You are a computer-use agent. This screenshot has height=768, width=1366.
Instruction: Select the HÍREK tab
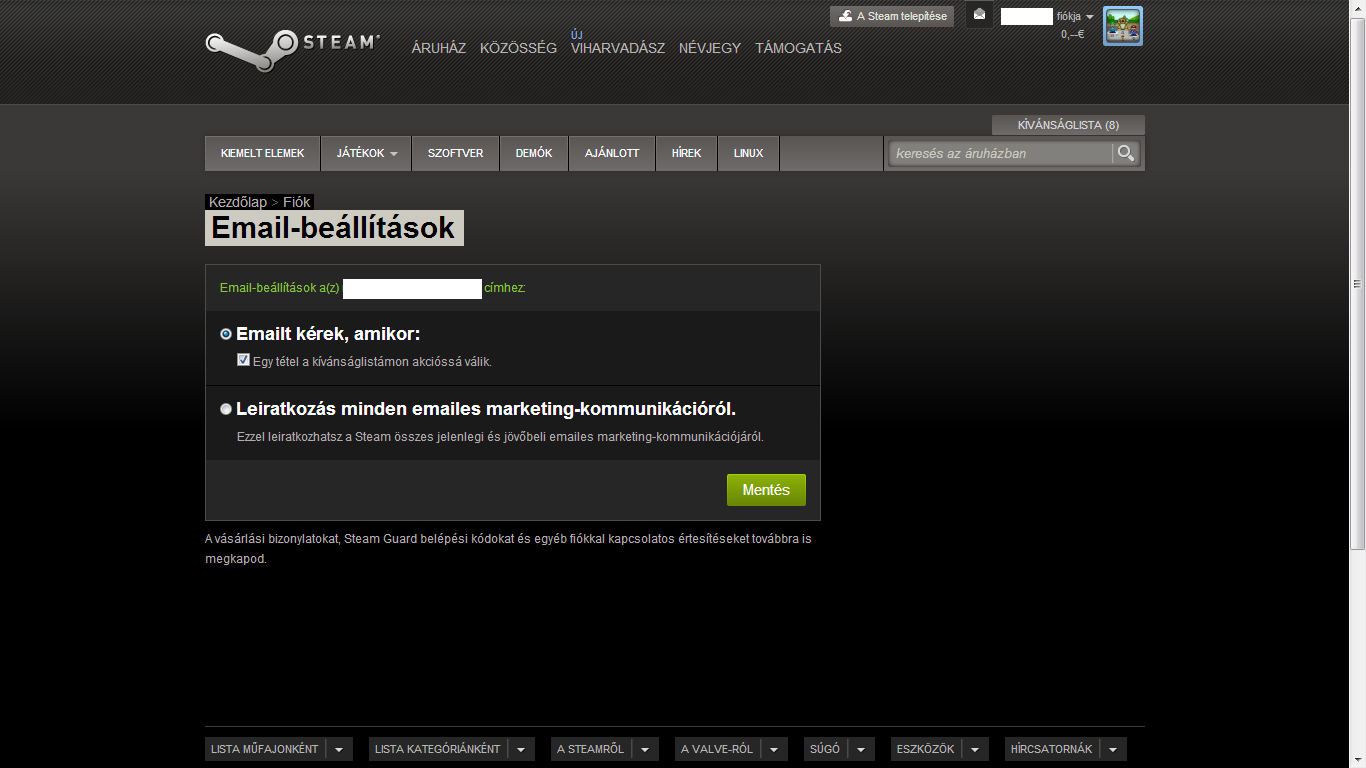click(x=686, y=153)
